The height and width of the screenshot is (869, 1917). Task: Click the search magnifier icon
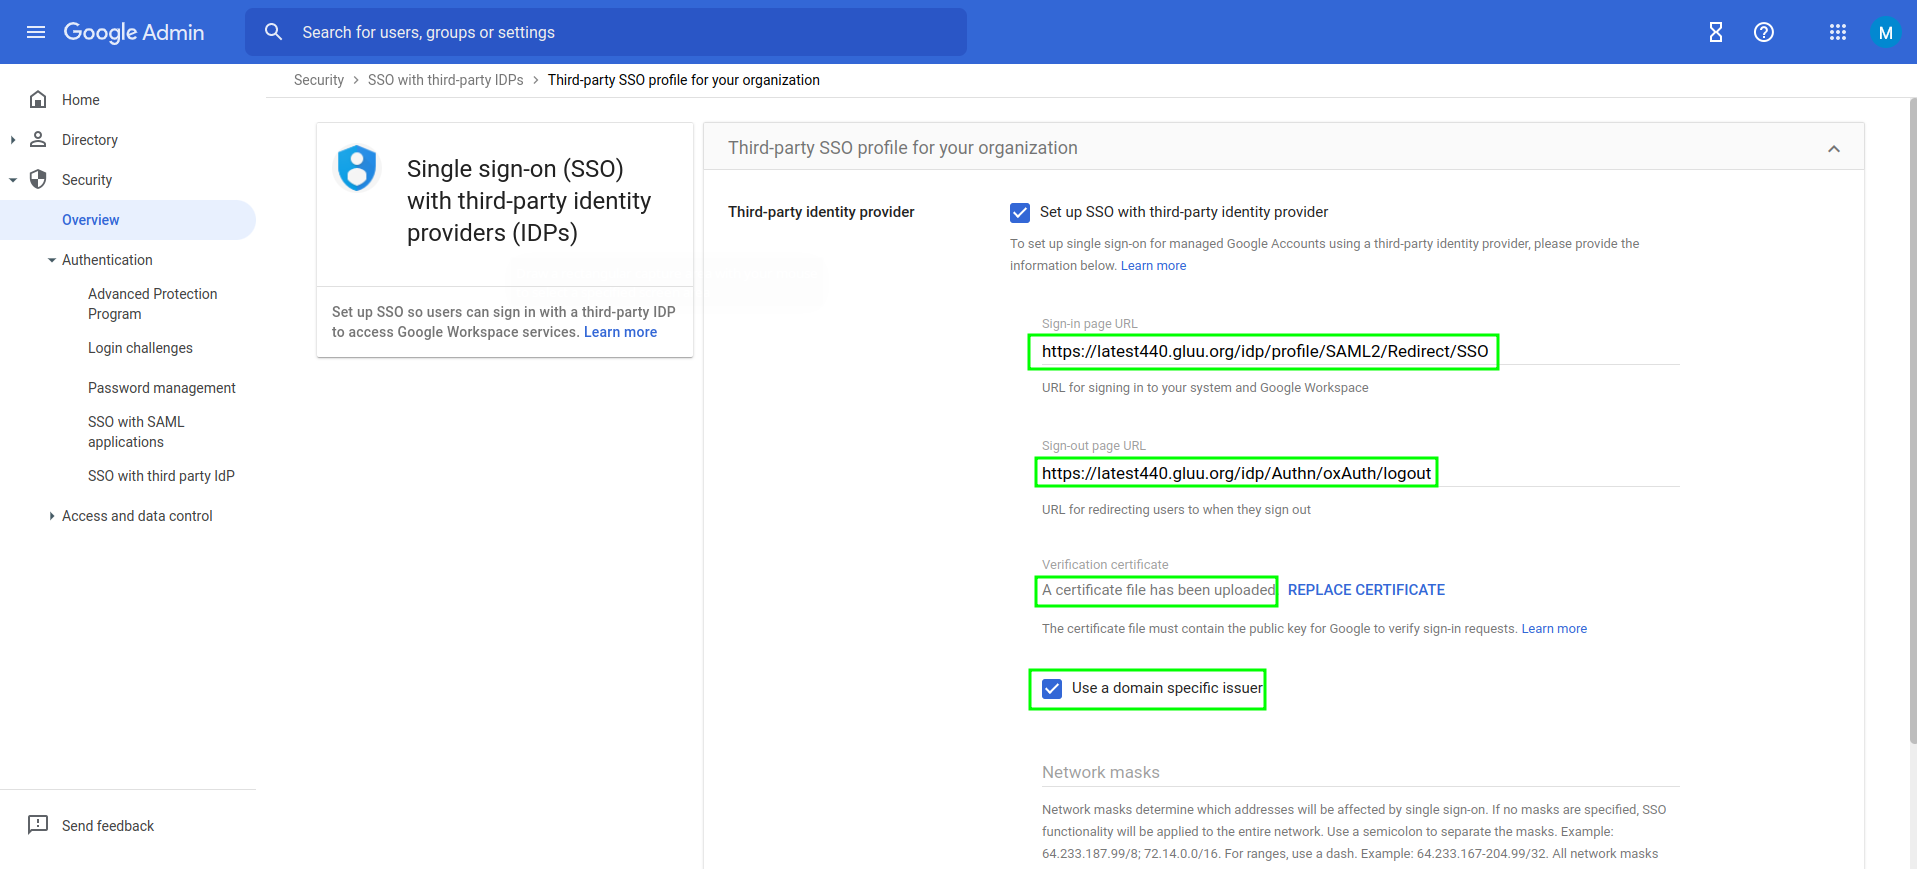(x=273, y=32)
